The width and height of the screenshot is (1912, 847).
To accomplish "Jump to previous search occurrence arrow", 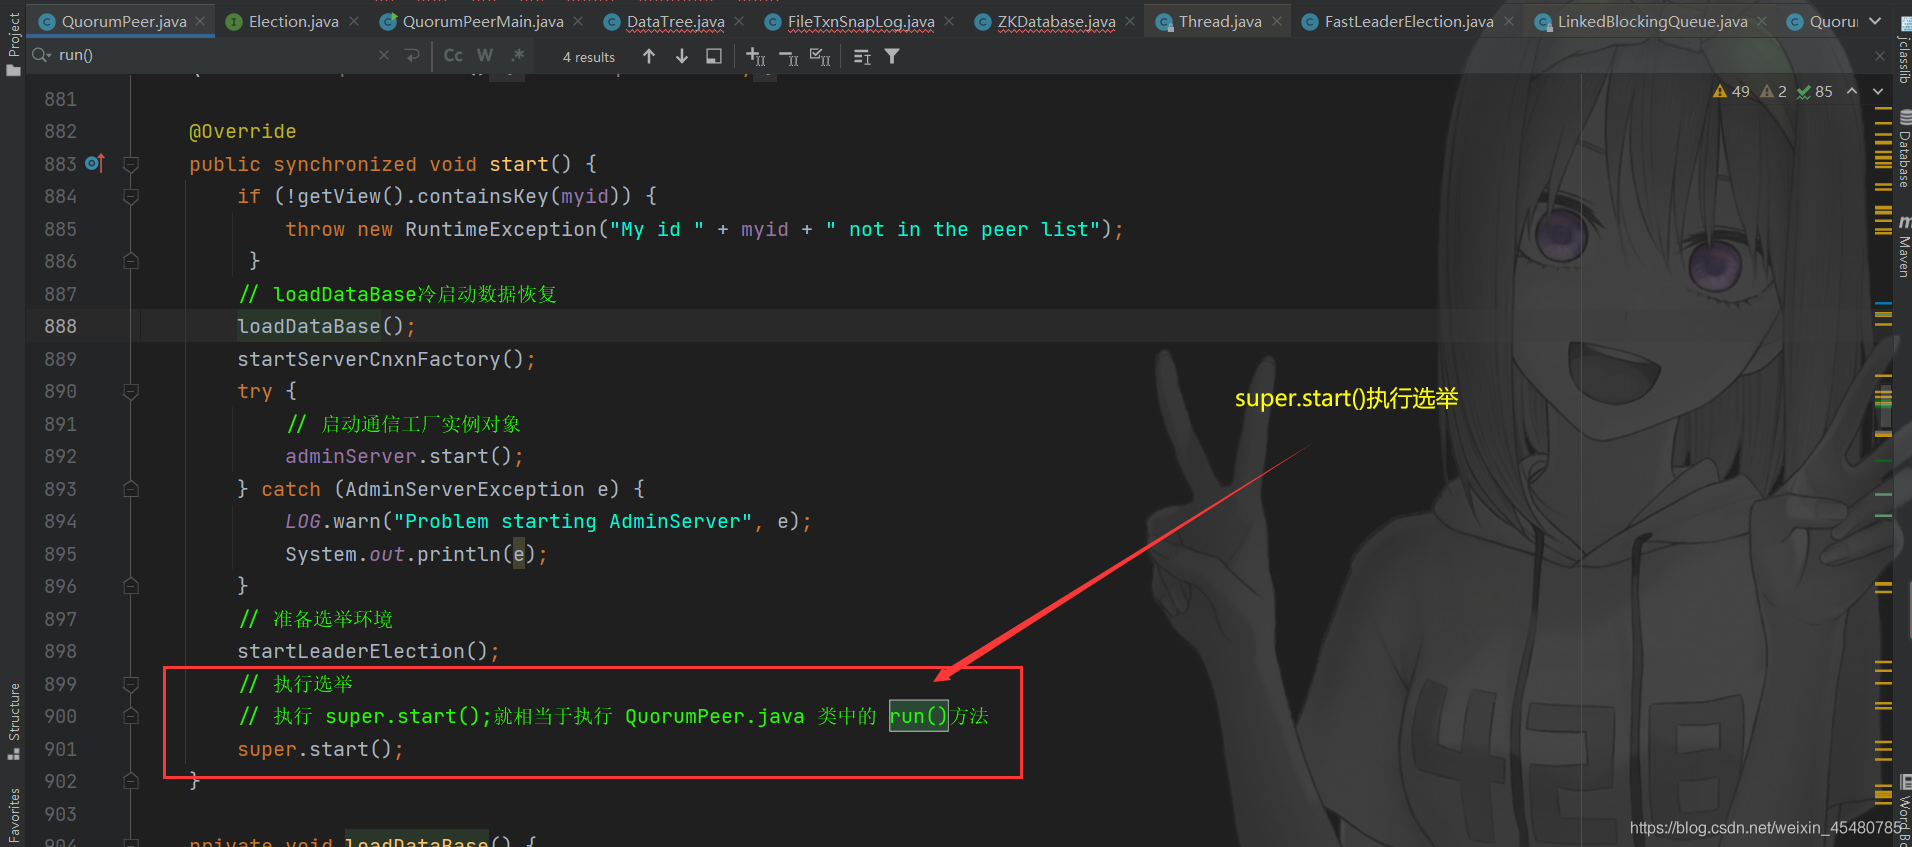I will click(x=649, y=57).
